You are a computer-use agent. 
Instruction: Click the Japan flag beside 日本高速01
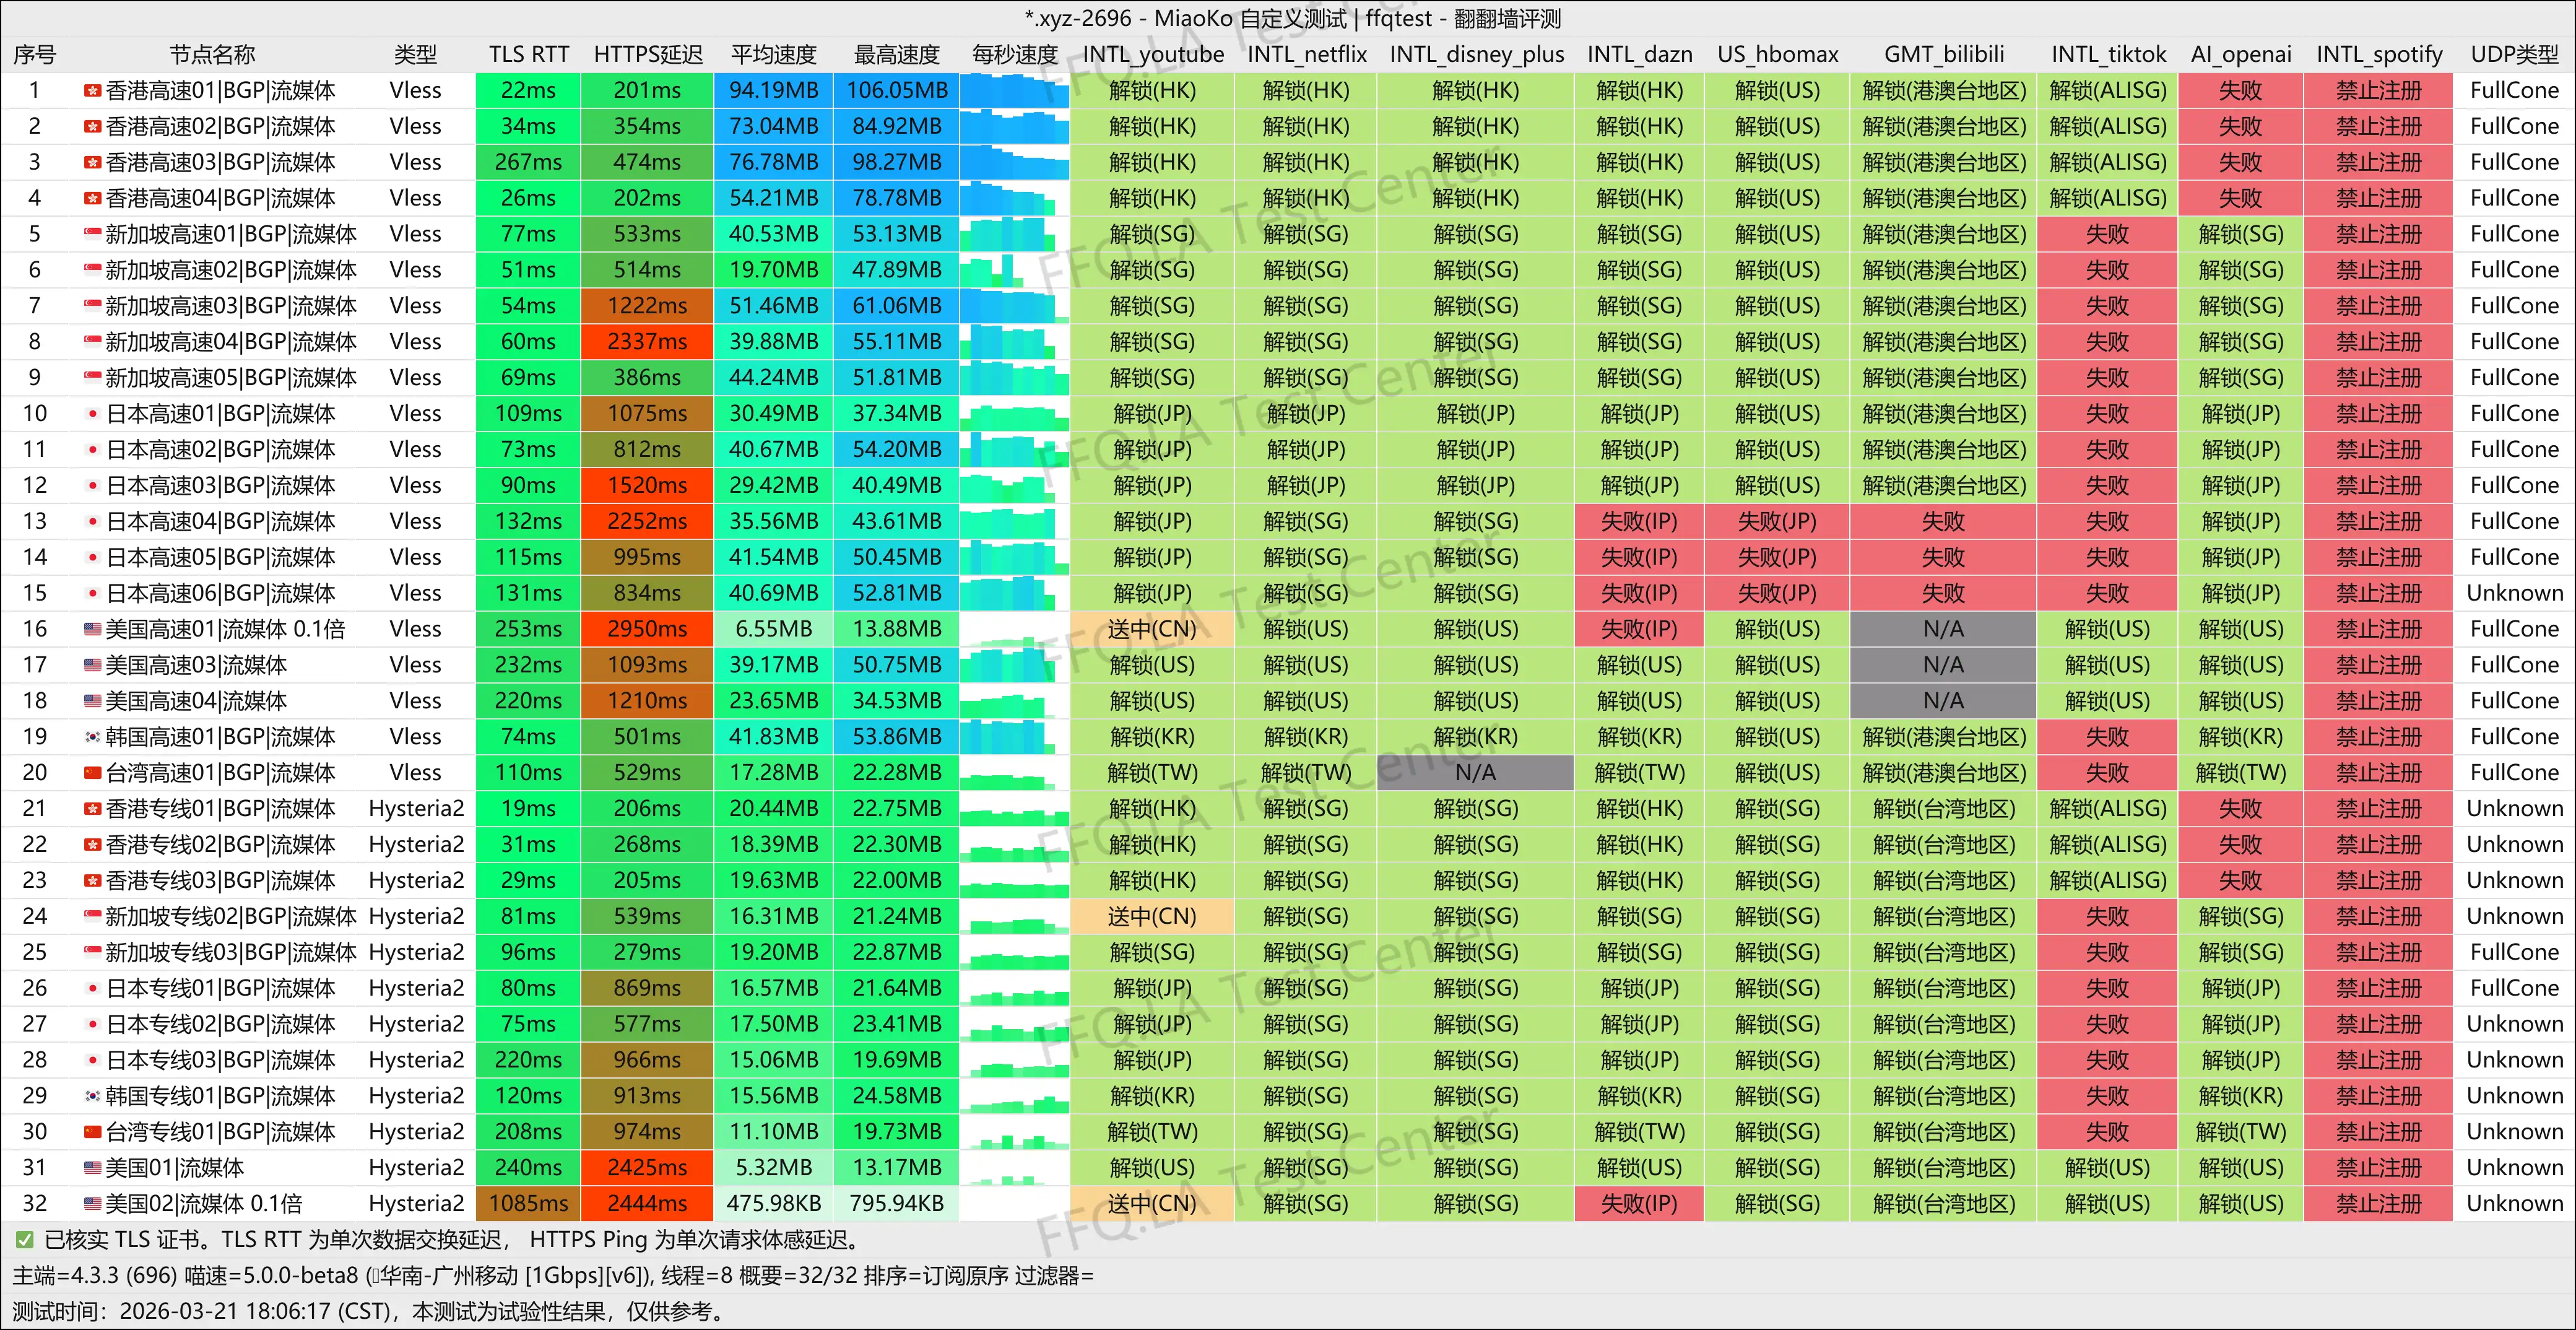(92, 414)
